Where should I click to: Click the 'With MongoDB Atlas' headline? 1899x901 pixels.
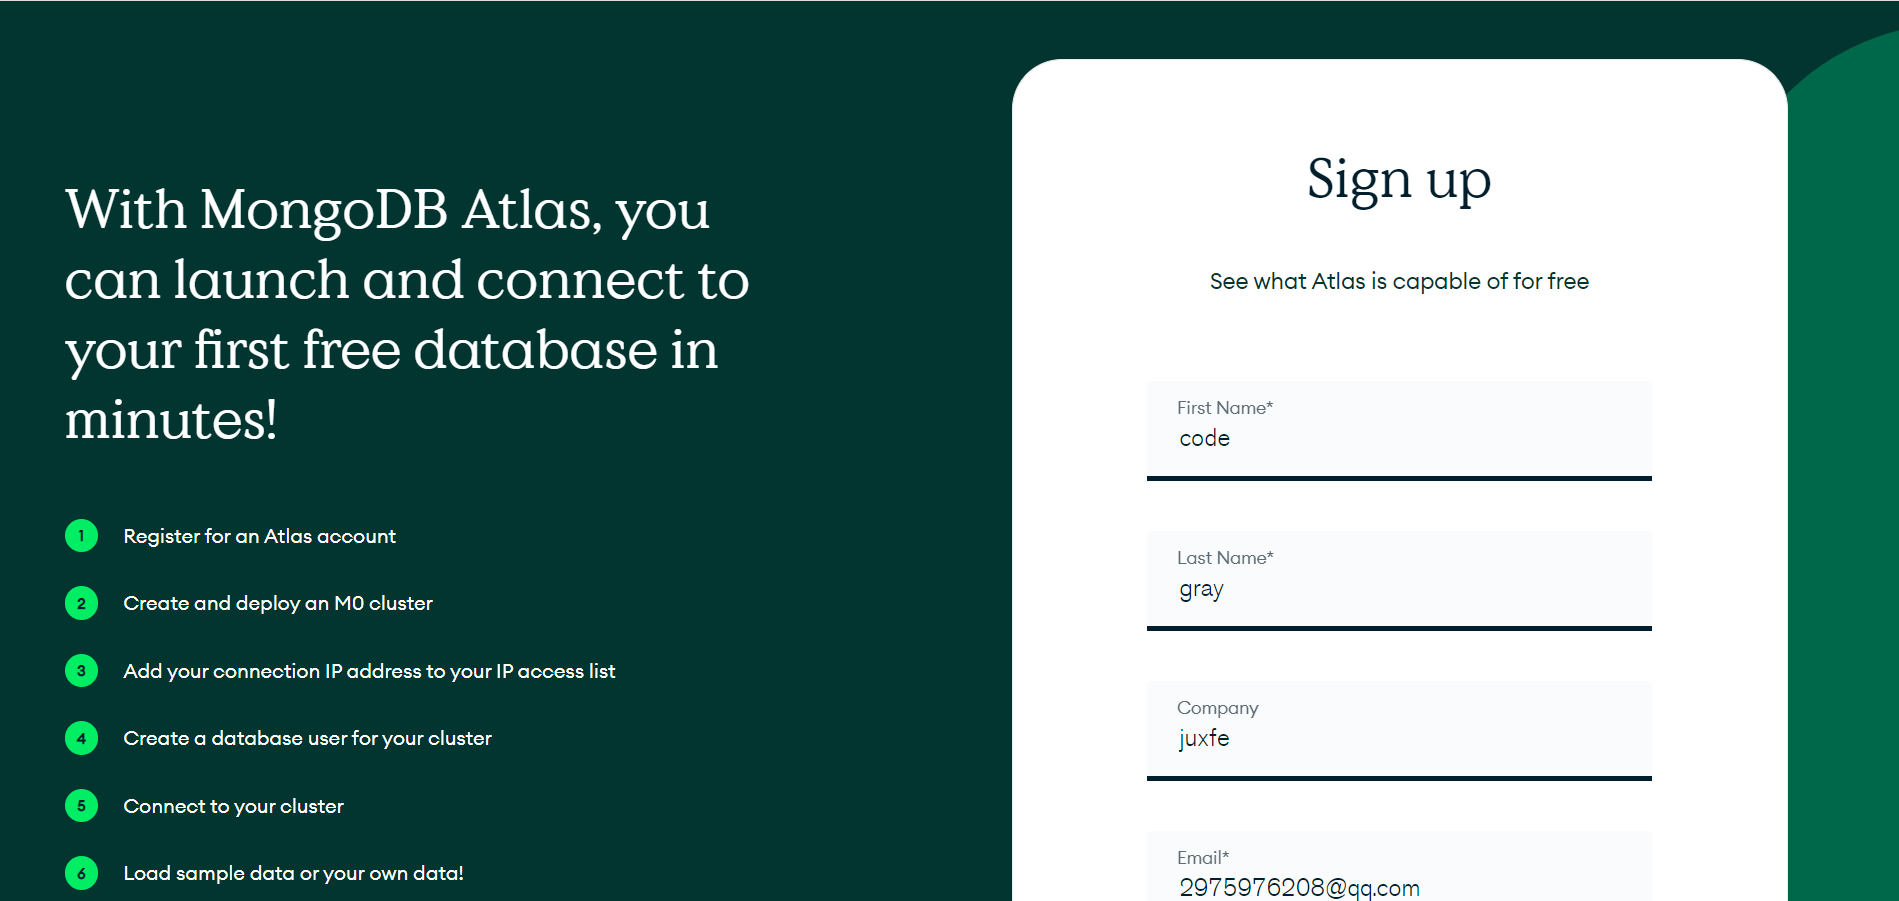click(x=406, y=314)
